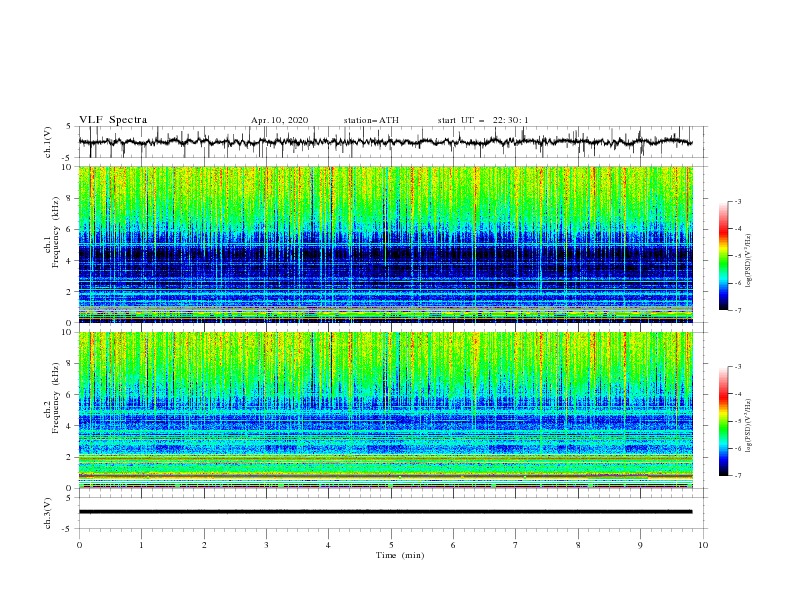This screenshot has width=792, height=612.
Task: Click the time axis tick label "5"
Action: click(391, 545)
